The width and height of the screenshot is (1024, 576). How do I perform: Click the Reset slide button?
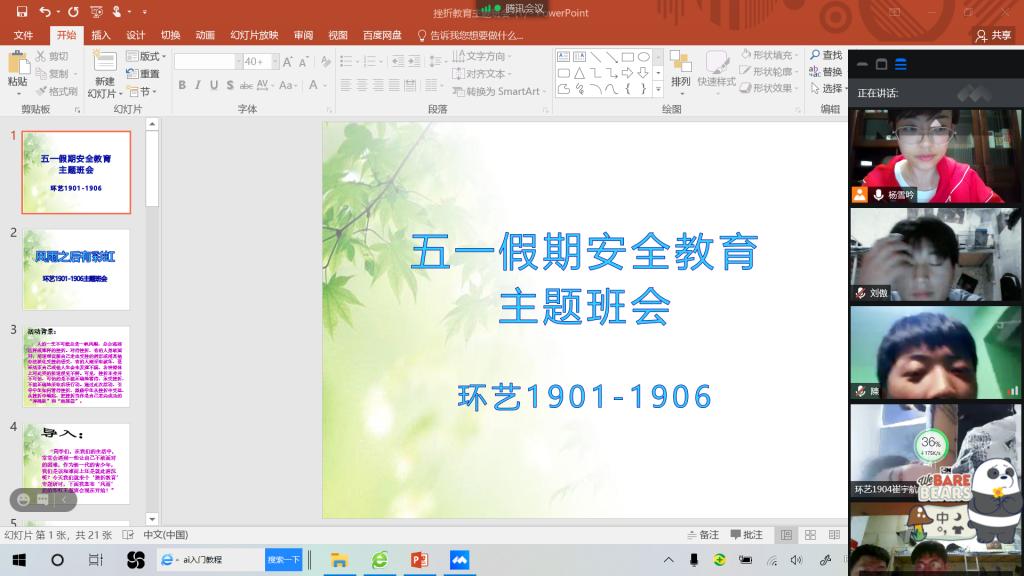[144, 73]
